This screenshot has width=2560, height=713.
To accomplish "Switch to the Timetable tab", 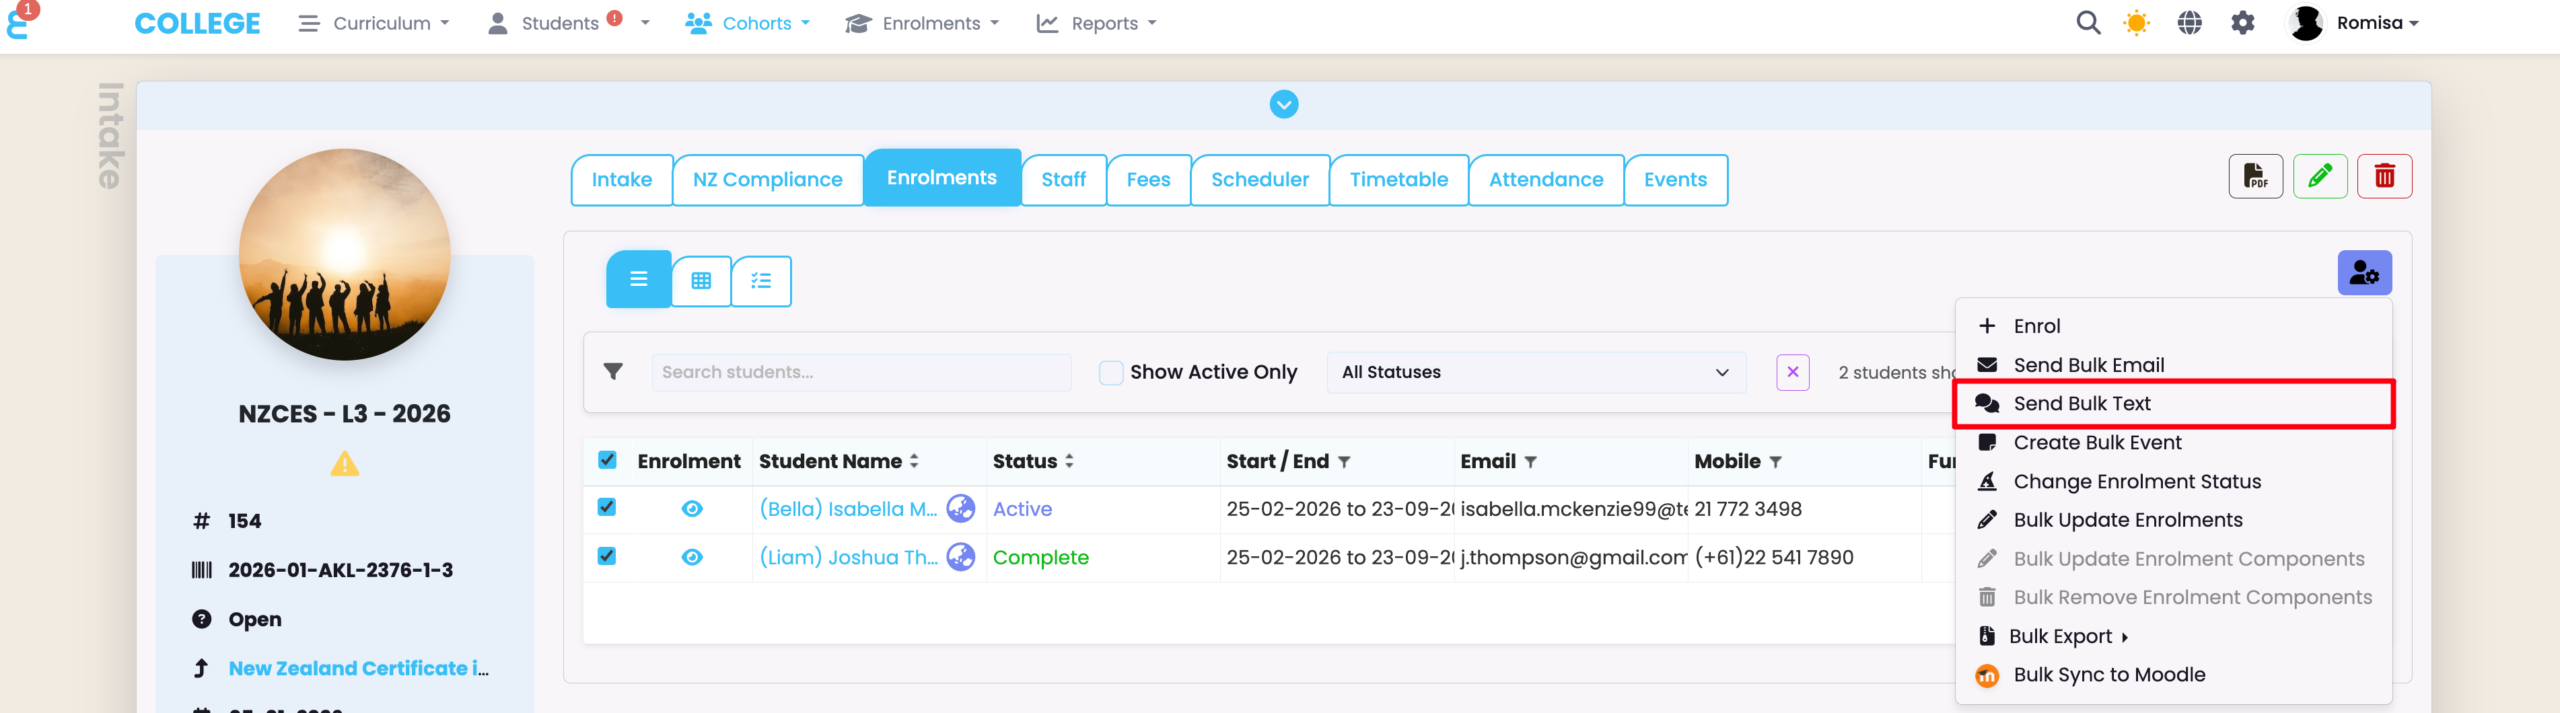I will [1398, 179].
